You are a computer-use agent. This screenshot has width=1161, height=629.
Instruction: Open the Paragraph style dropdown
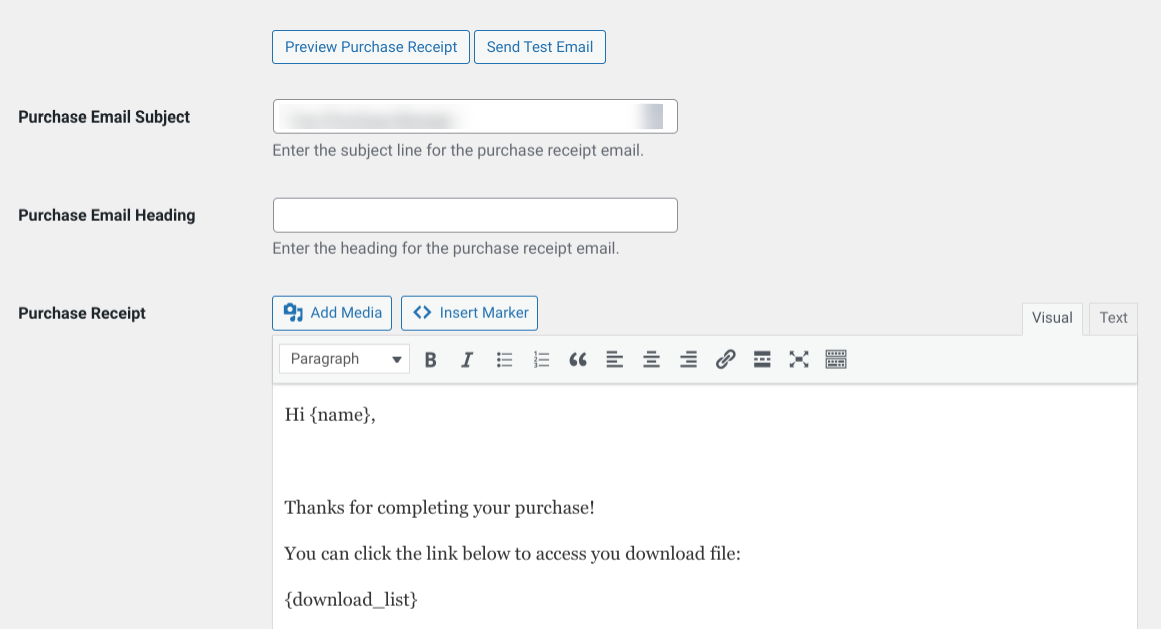click(x=344, y=358)
